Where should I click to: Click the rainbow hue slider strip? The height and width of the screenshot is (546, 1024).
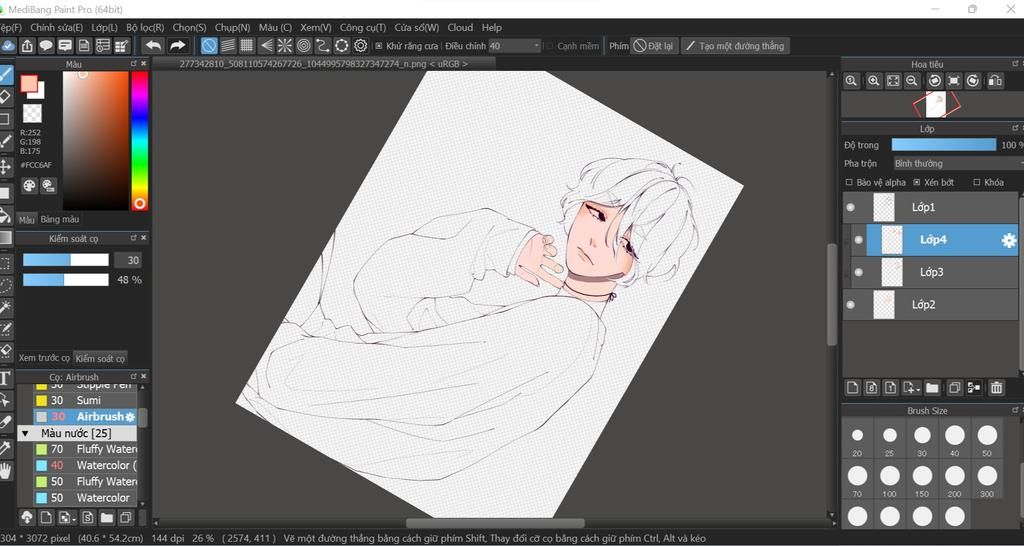pyautogui.click(x=140, y=140)
